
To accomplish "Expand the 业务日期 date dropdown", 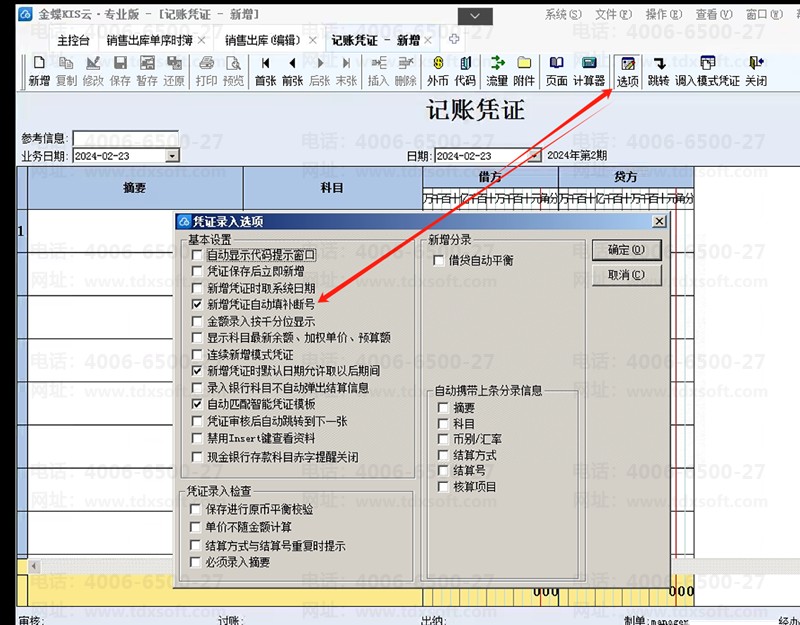I will tap(172, 156).
